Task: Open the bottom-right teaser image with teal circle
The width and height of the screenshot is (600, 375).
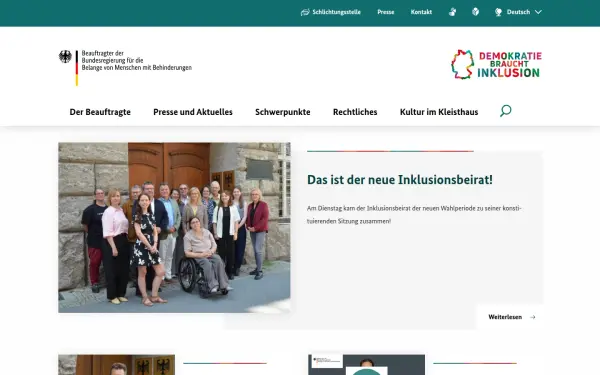Action: (366, 365)
